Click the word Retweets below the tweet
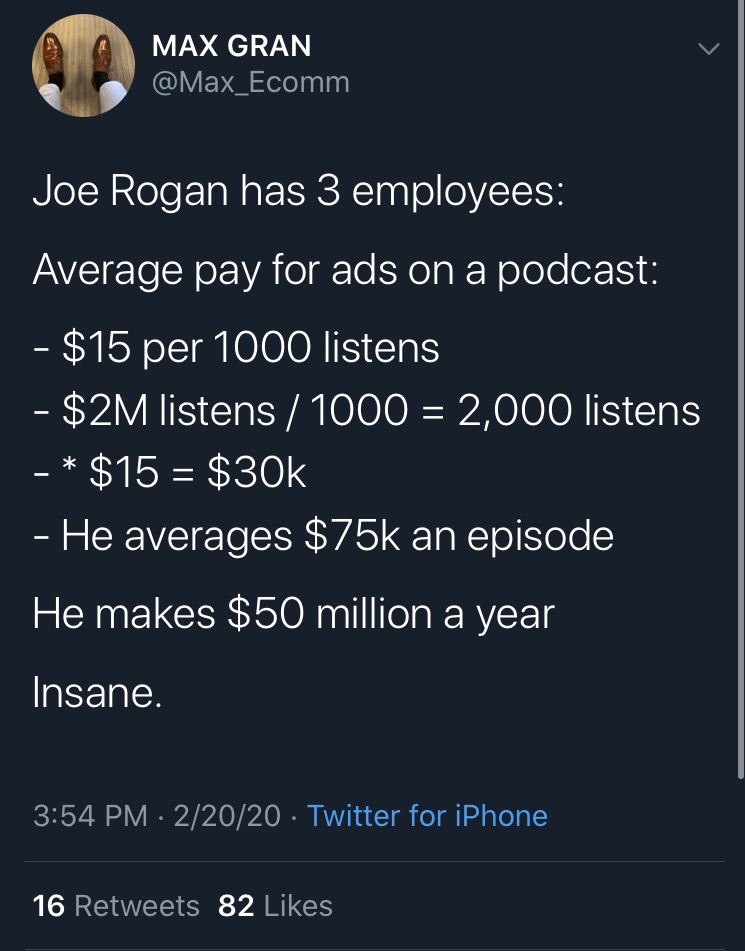The width and height of the screenshot is (745, 951). (137, 906)
